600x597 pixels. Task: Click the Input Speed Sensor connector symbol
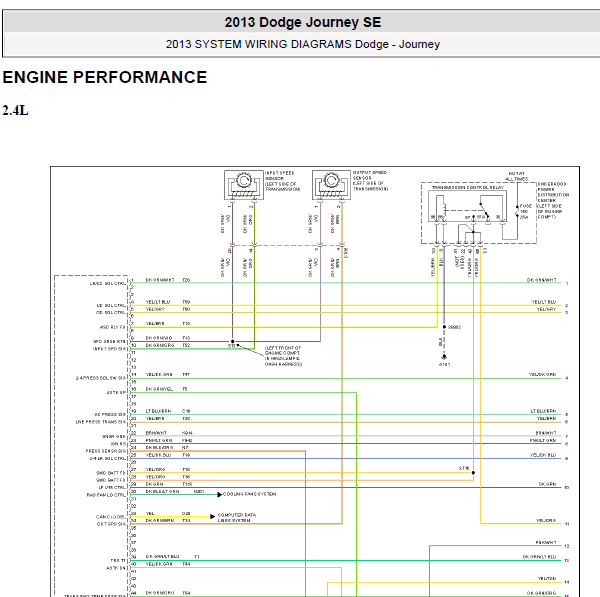[x=241, y=186]
